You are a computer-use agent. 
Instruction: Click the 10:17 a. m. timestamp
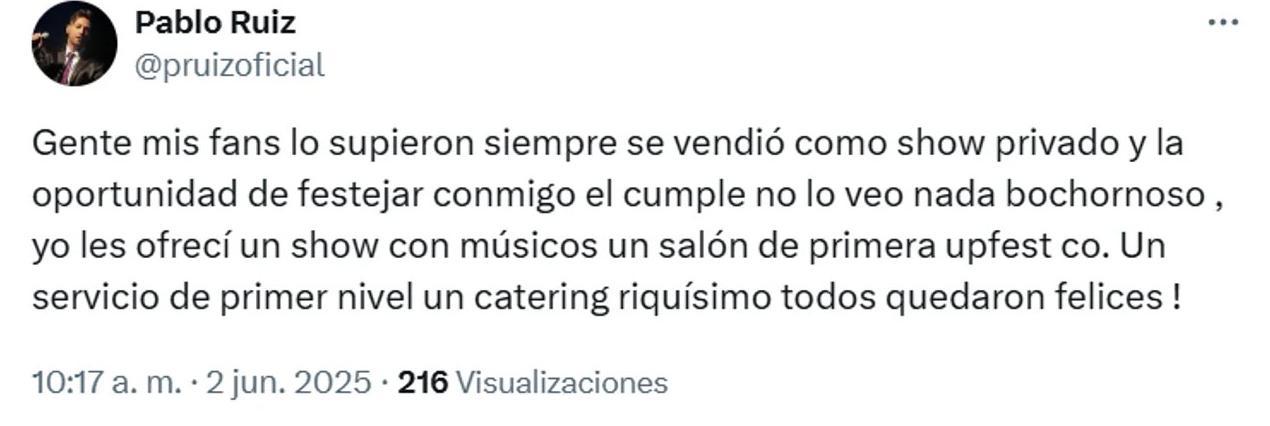[x=107, y=382]
